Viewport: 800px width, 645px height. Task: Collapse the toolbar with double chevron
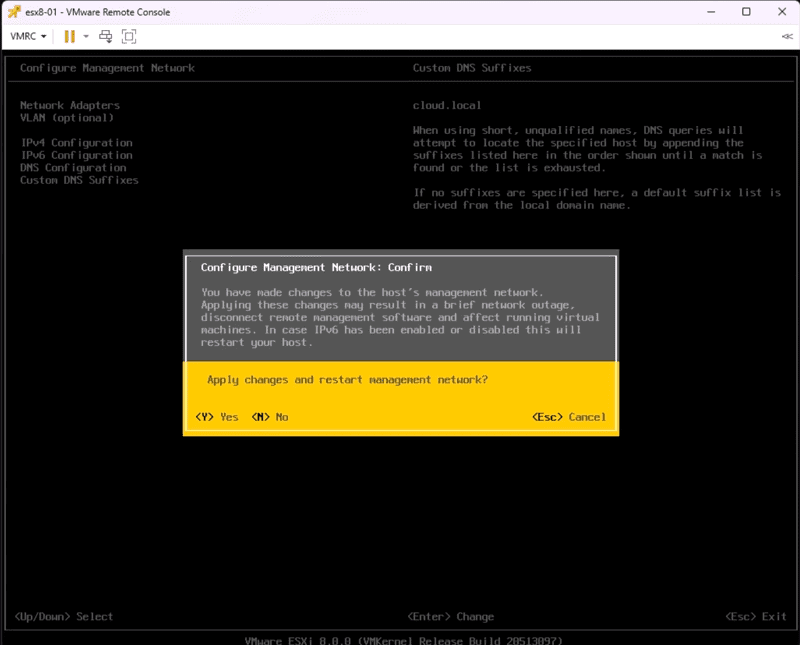[787, 36]
